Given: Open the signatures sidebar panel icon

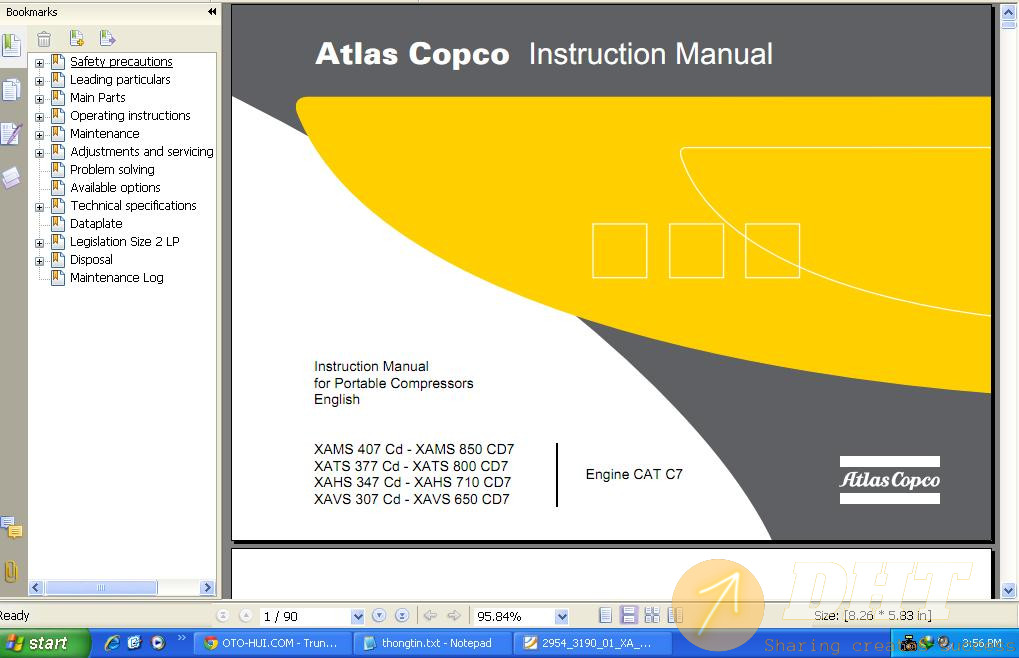Looking at the screenshot, I should click(x=11, y=134).
